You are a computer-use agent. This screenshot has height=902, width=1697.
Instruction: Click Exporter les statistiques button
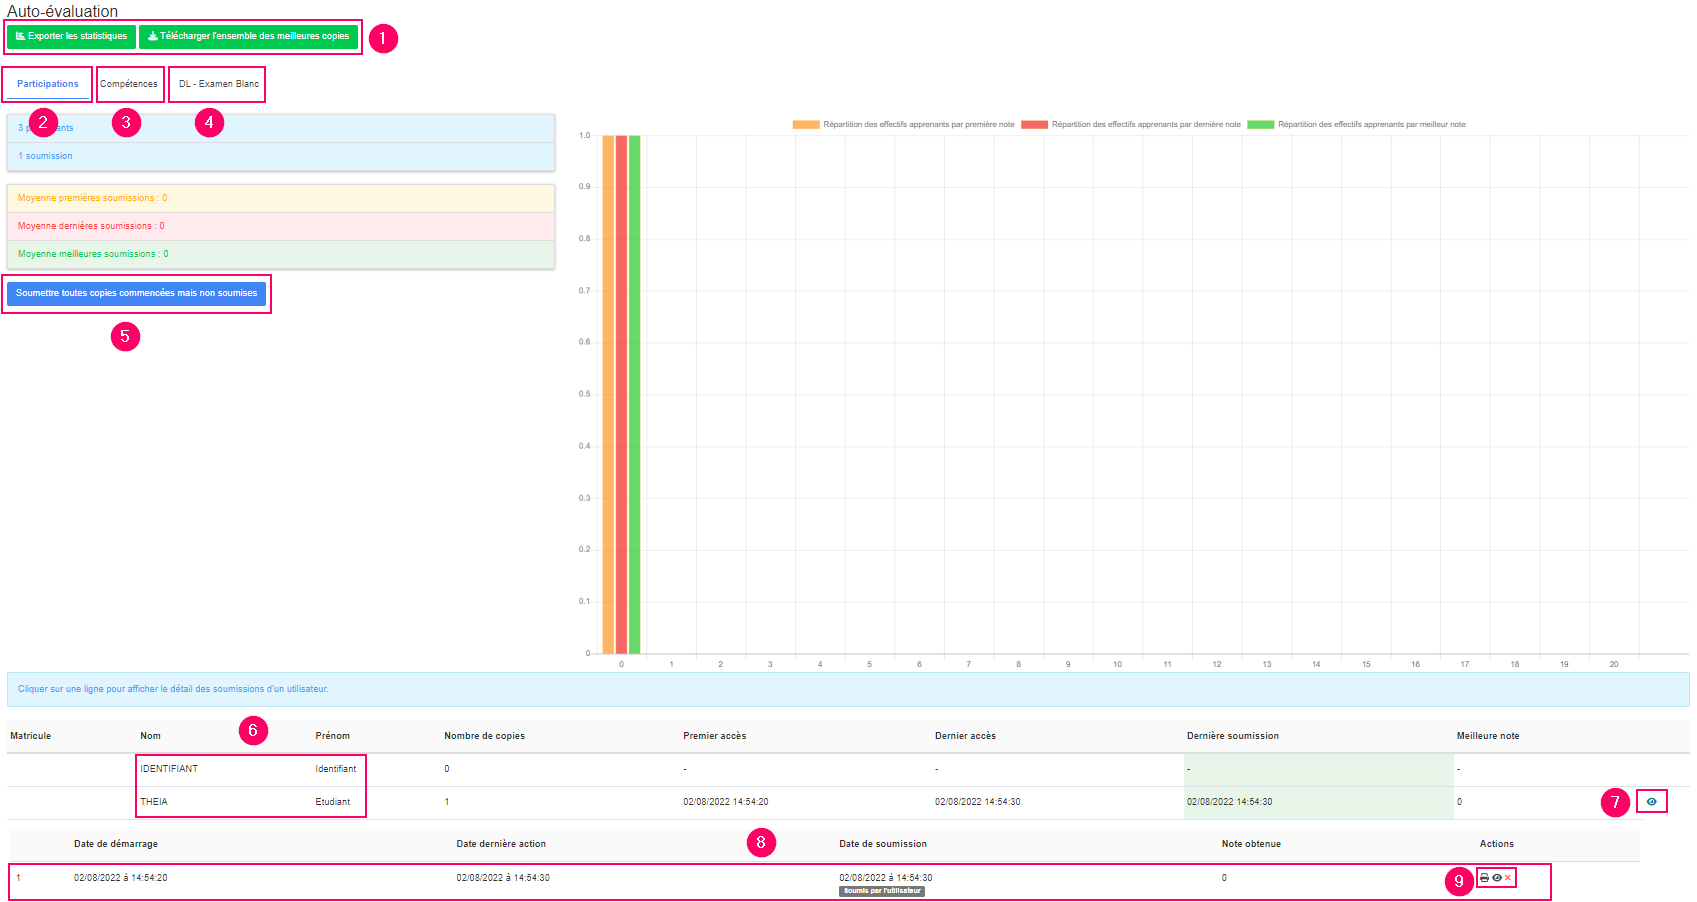(72, 36)
